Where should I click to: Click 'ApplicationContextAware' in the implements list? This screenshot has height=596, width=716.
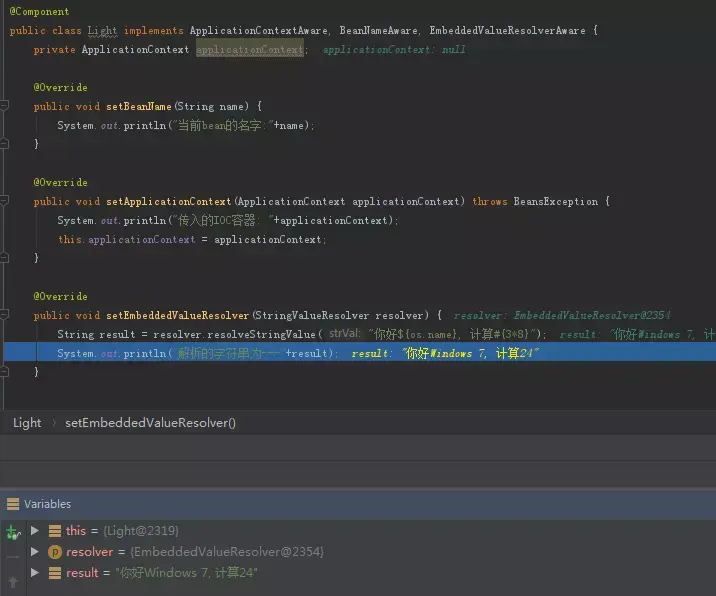pyautogui.click(x=258, y=31)
